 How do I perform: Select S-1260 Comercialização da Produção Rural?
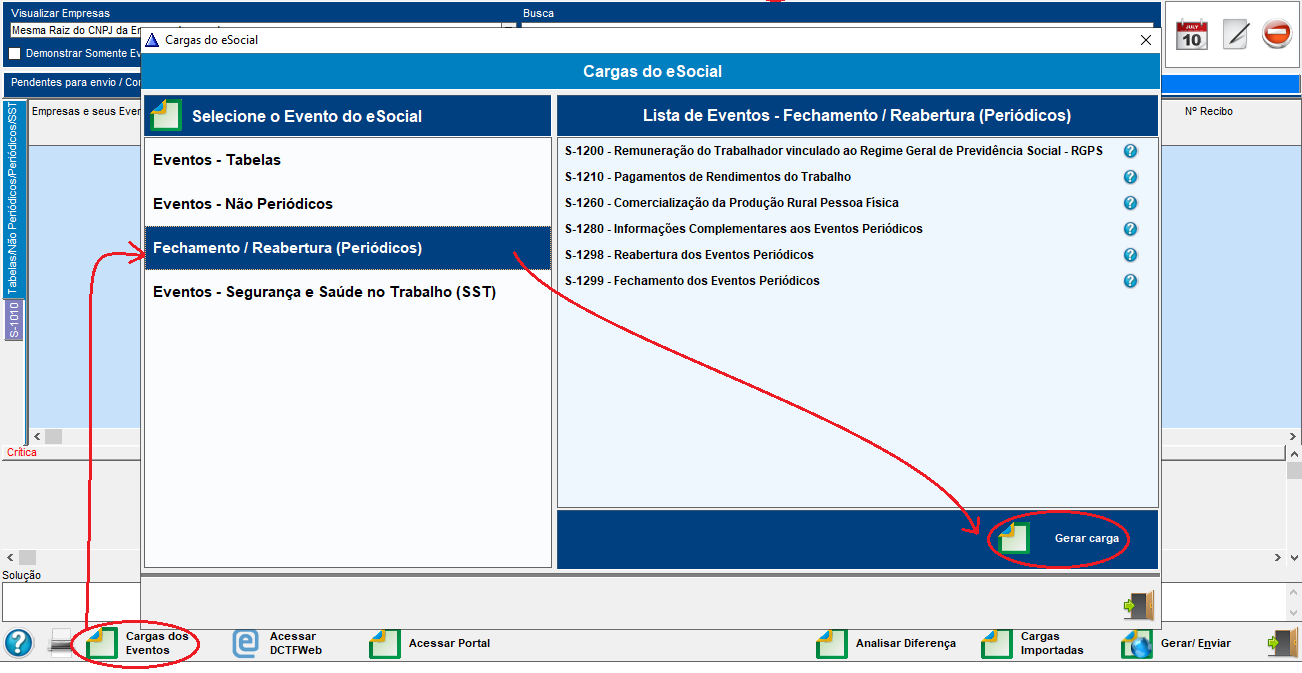731,203
